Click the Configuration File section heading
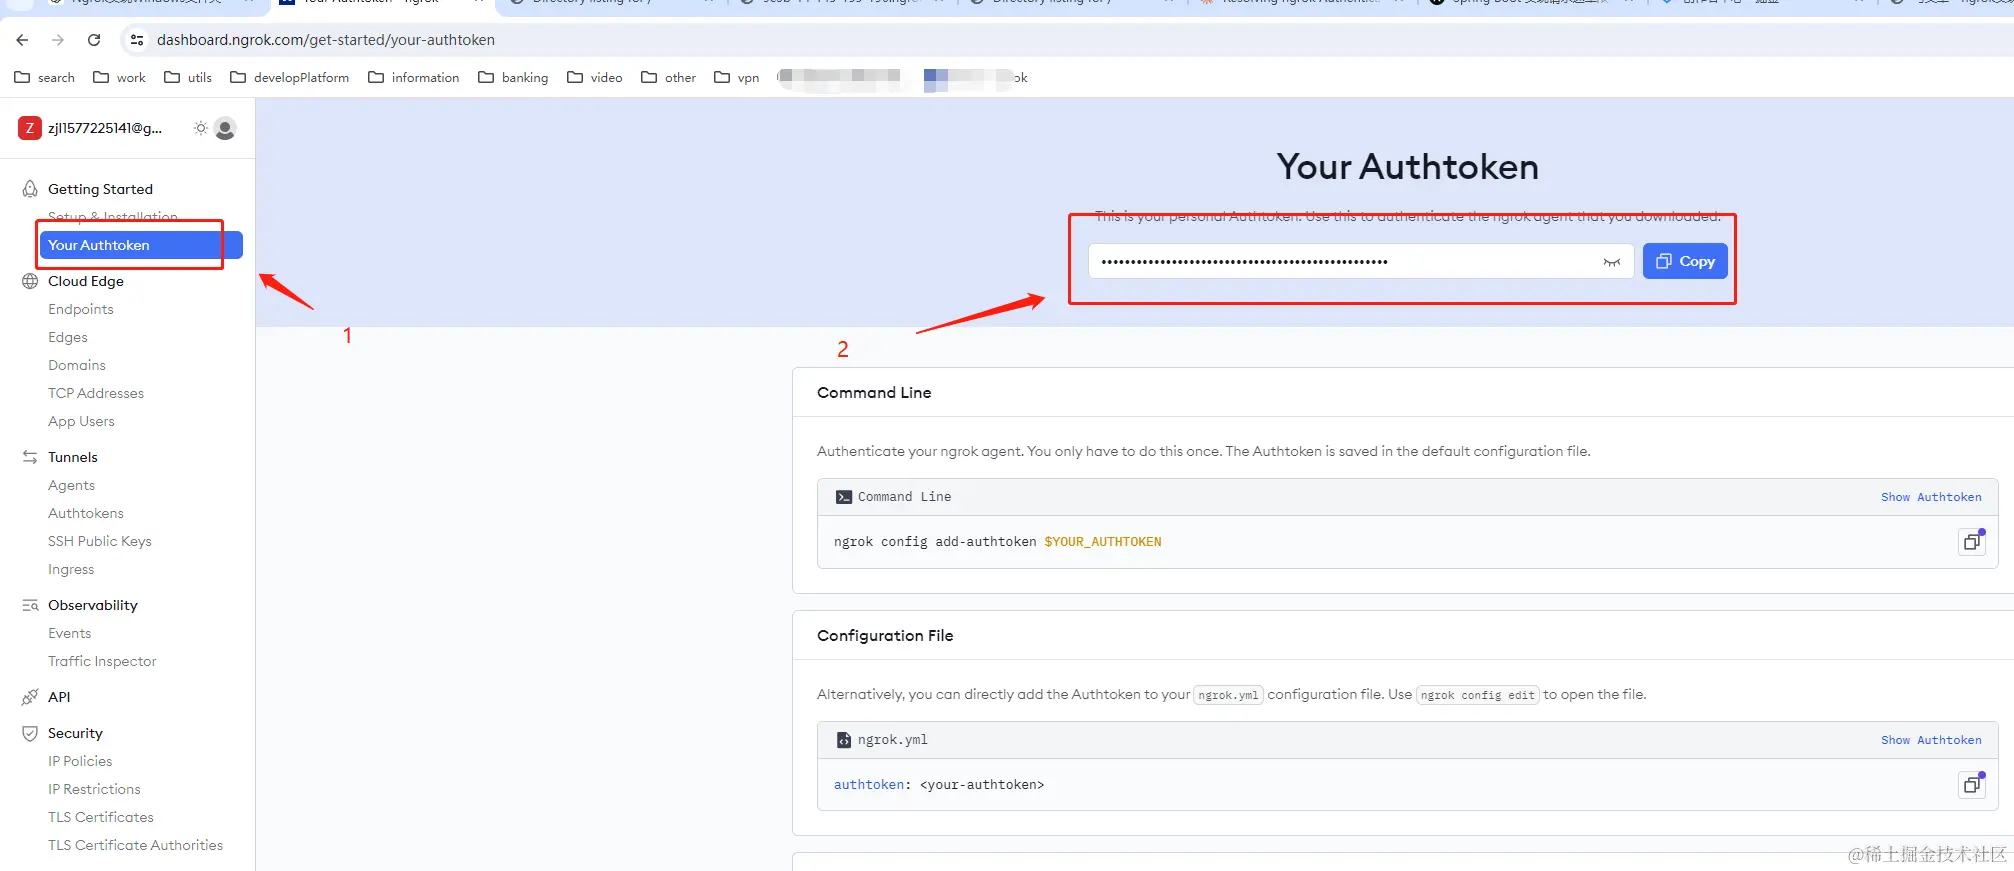This screenshot has width=2014, height=871. pyautogui.click(x=885, y=636)
